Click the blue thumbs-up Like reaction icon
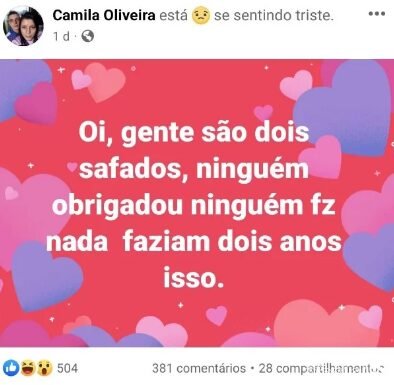The image size is (394, 385). click(11, 368)
